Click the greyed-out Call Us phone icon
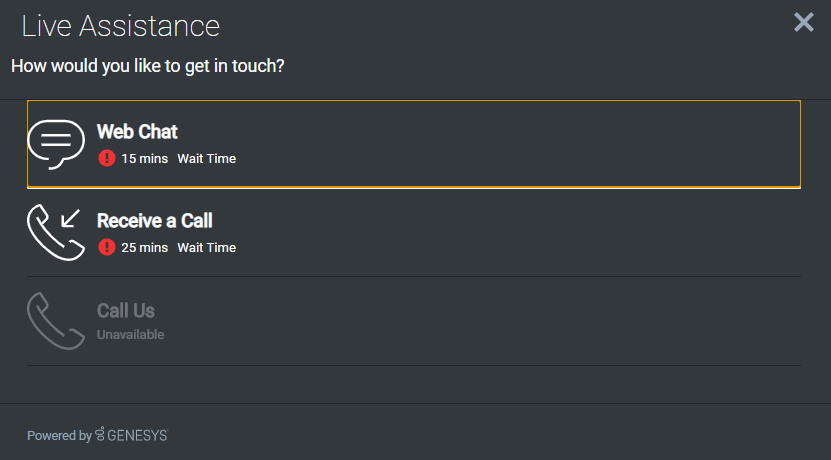 click(x=56, y=321)
